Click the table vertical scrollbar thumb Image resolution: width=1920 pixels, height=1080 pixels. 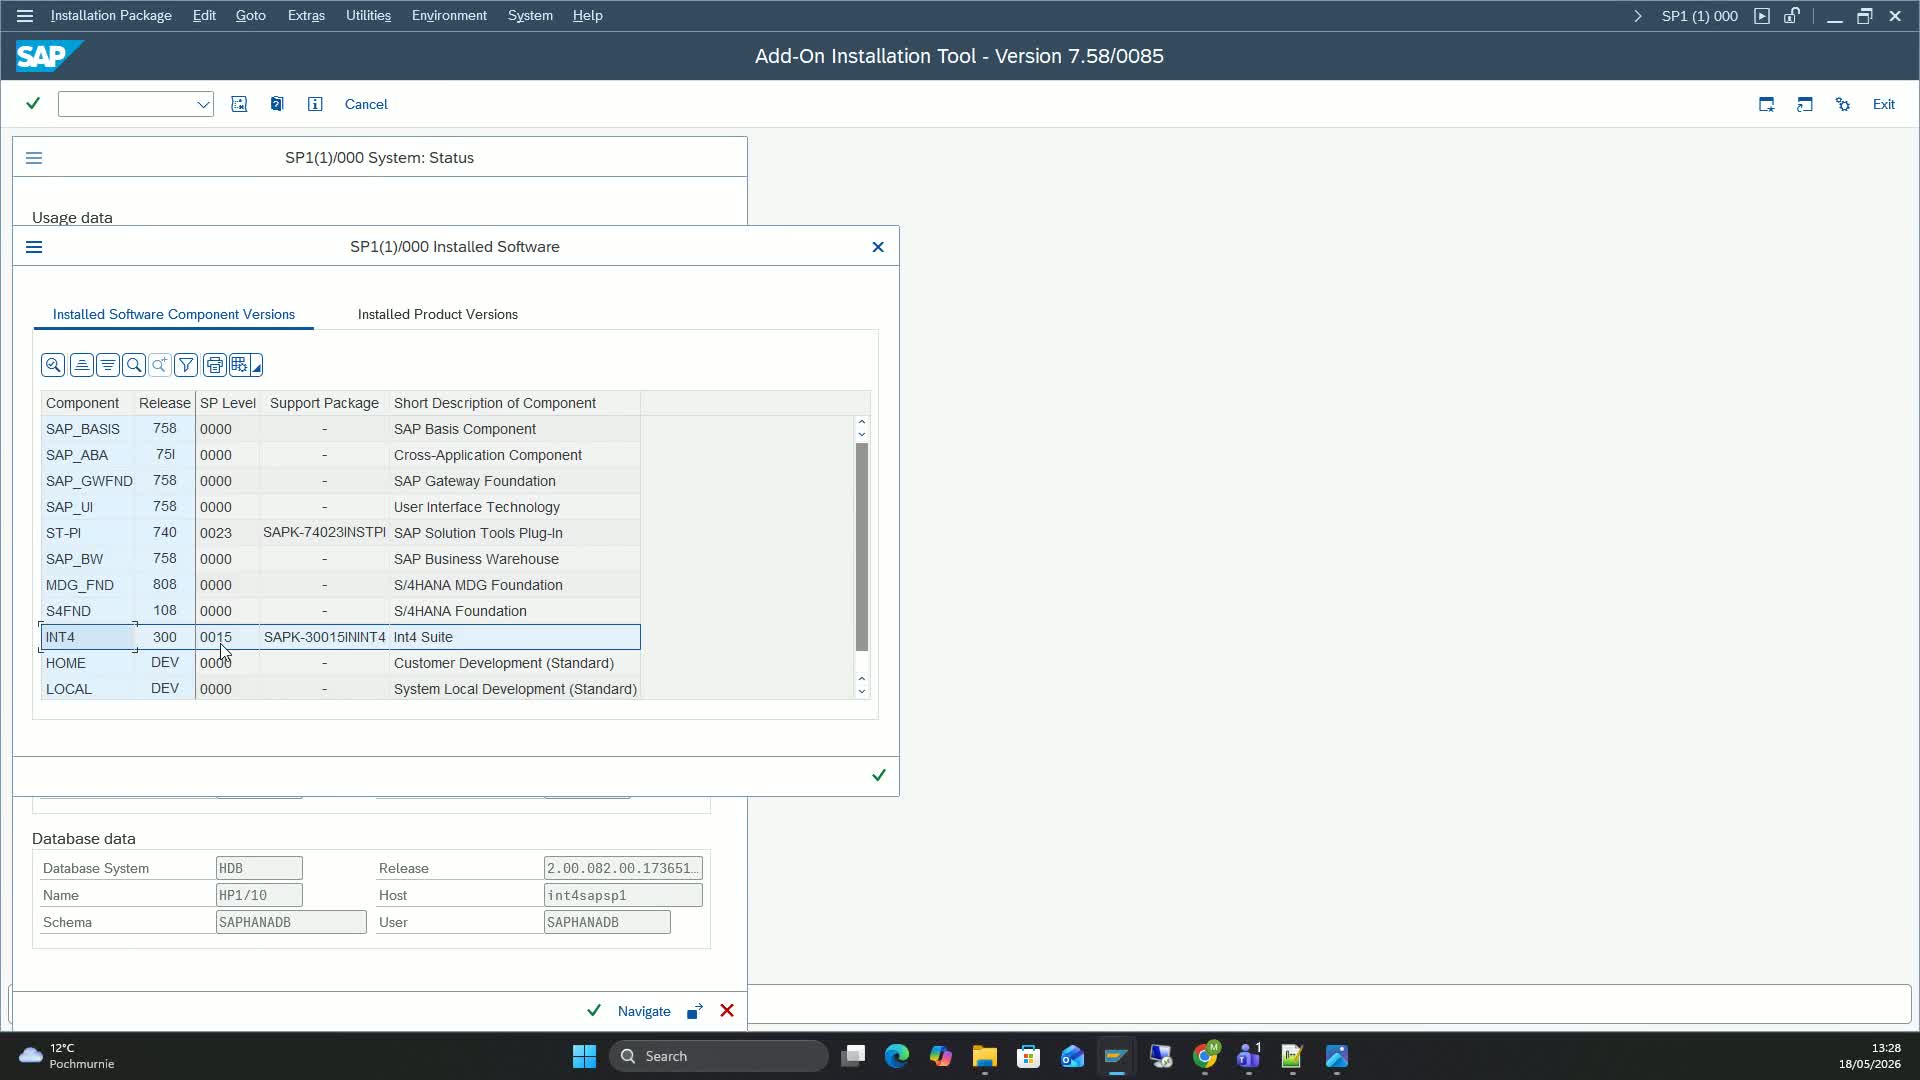click(x=861, y=546)
